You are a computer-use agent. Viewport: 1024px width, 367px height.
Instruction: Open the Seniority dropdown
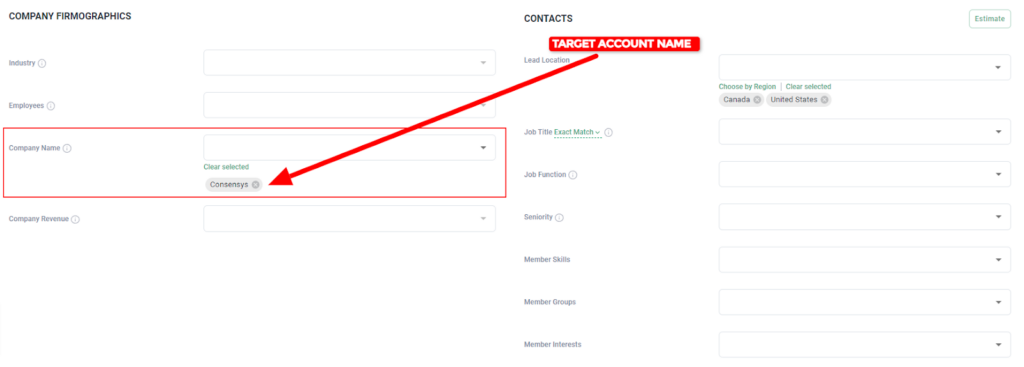[x=865, y=217]
